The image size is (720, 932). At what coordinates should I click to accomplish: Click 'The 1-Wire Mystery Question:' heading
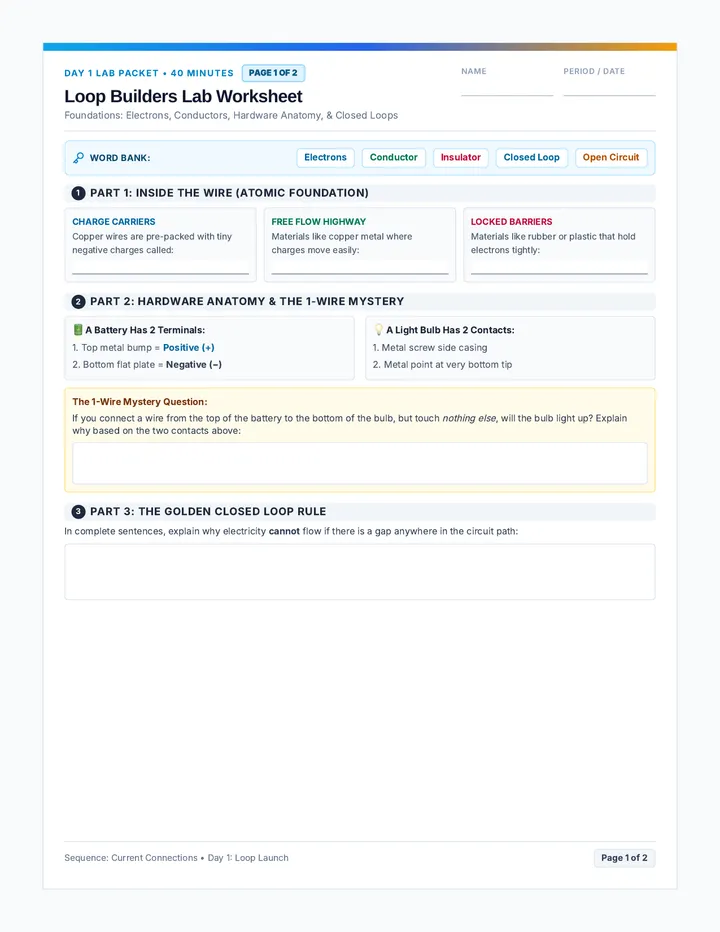(x=140, y=402)
